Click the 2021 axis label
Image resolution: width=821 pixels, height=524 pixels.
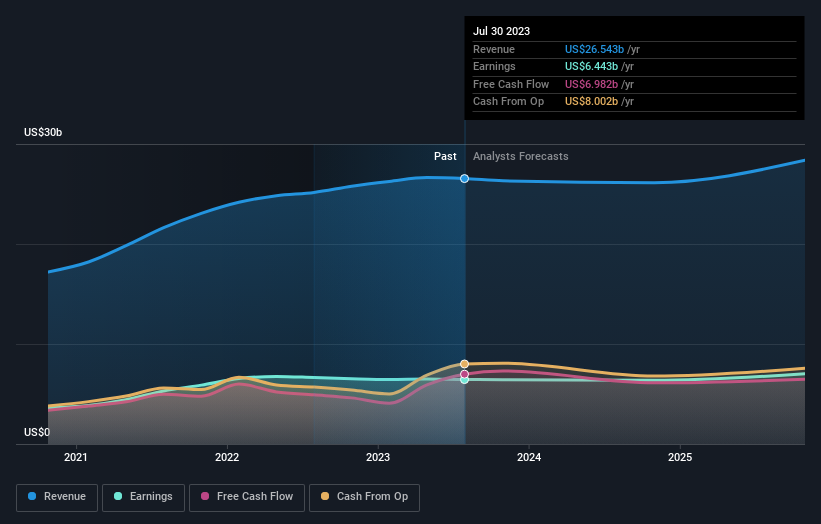point(75,457)
